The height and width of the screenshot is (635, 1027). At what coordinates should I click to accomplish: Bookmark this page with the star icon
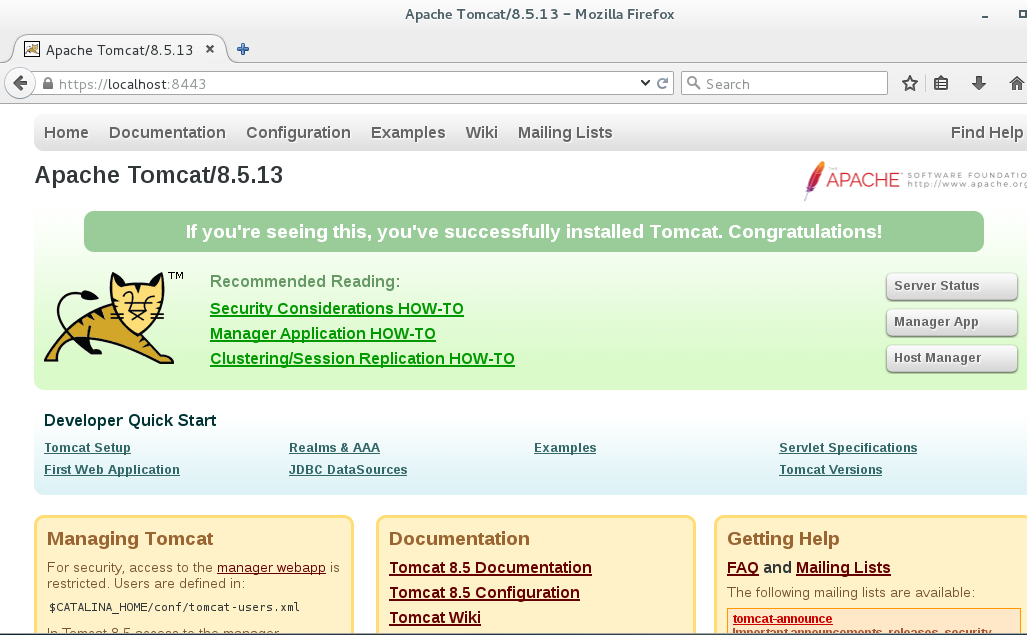909,84
